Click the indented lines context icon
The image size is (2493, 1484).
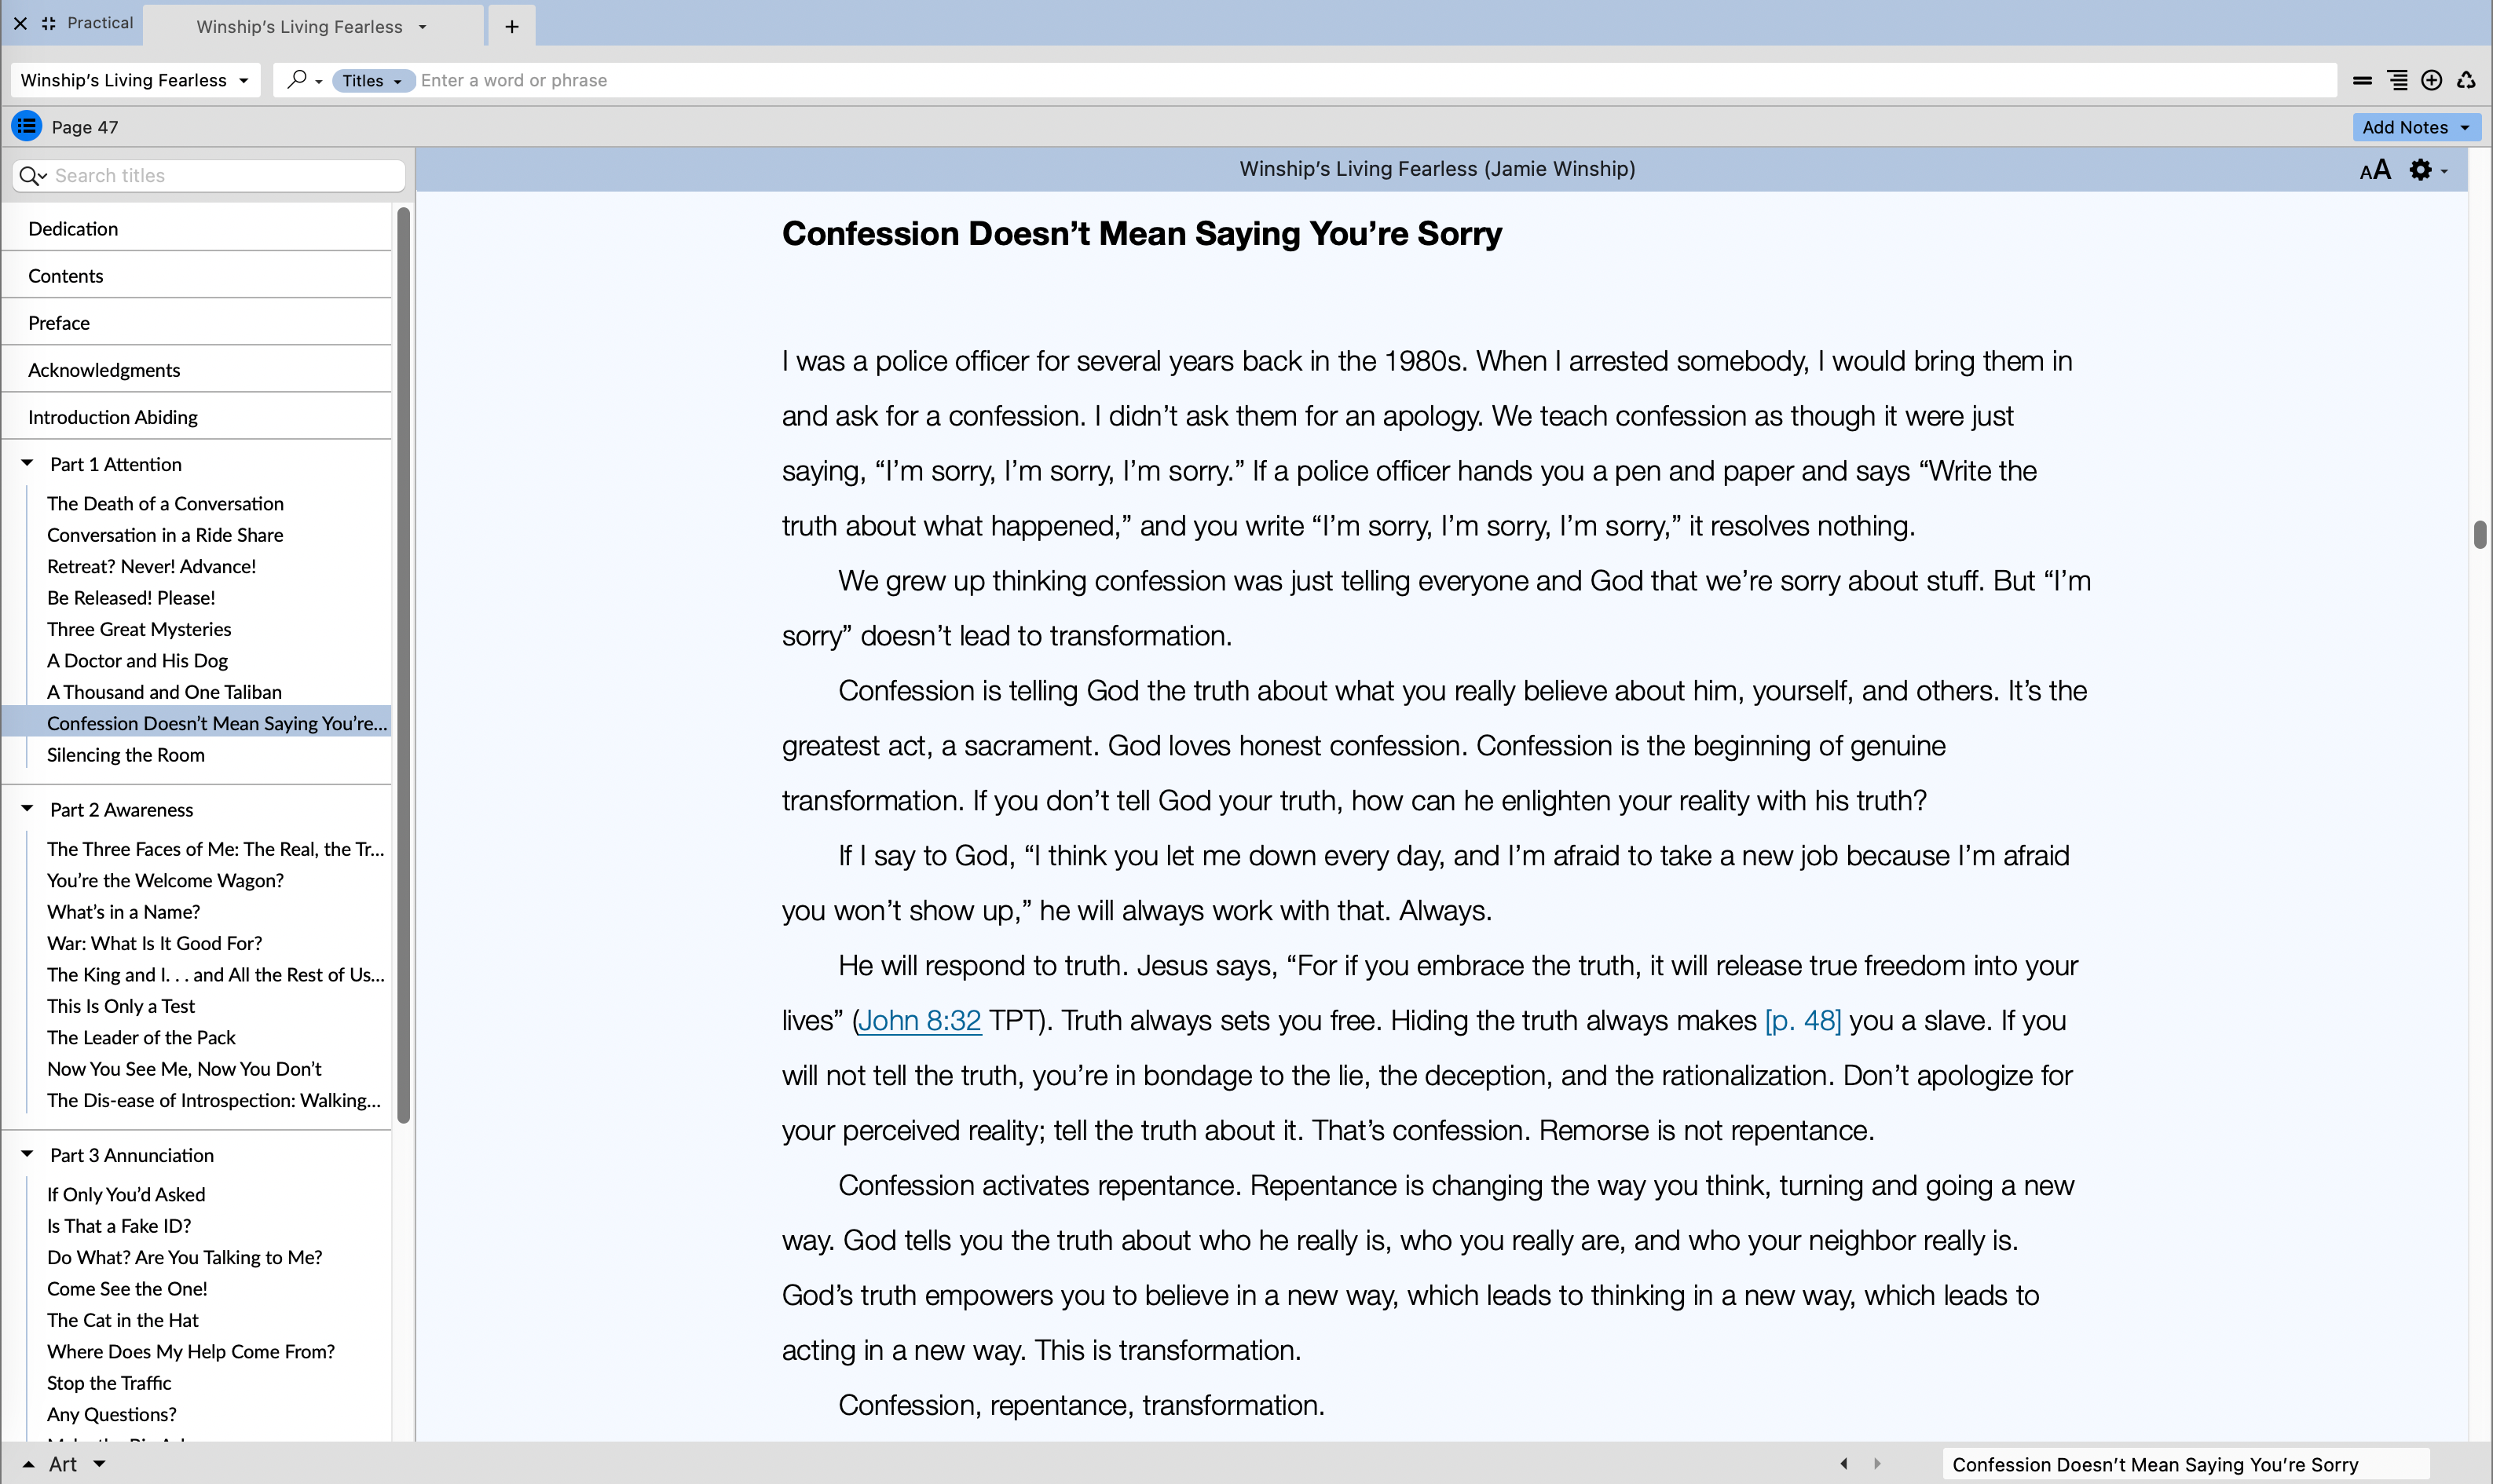(x=2397, y=80)
